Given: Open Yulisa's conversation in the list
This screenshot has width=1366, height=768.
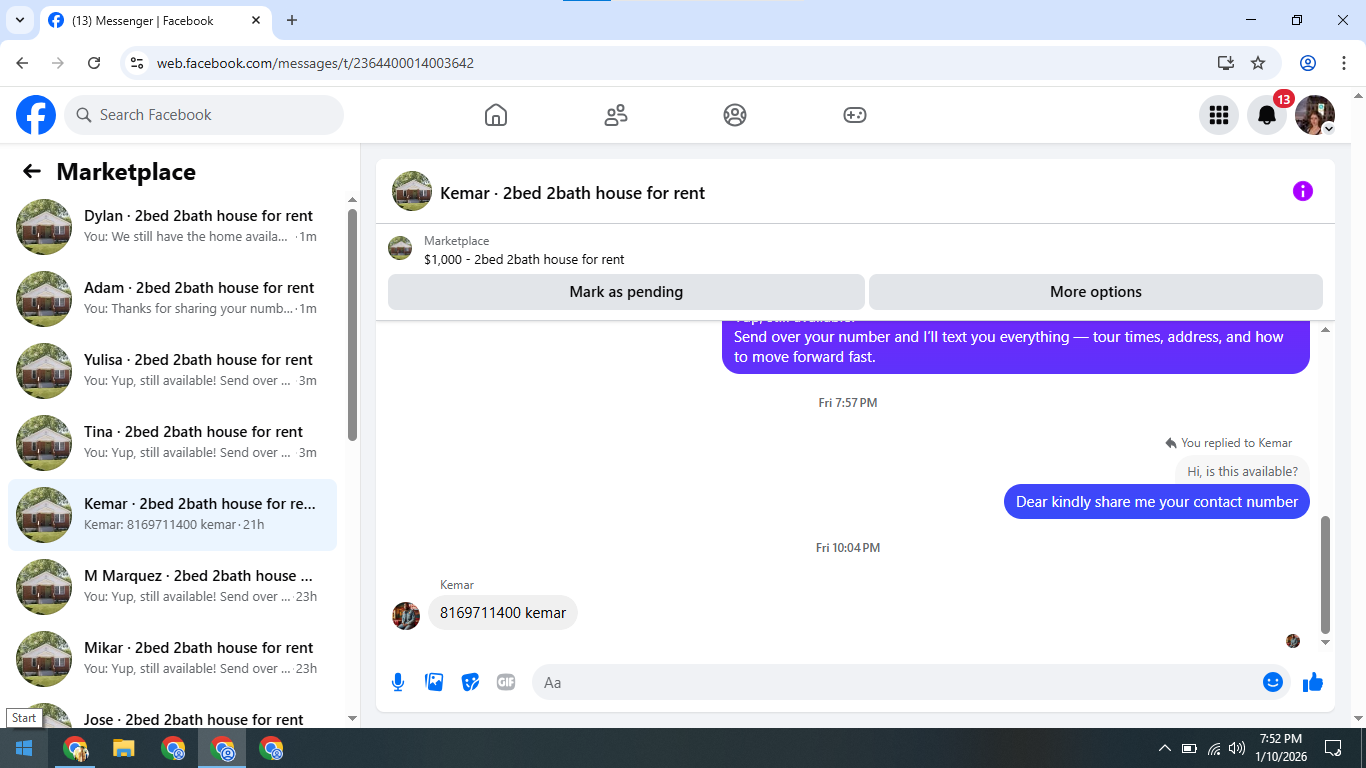Looking at the screenshot, I should coord(172,371).
